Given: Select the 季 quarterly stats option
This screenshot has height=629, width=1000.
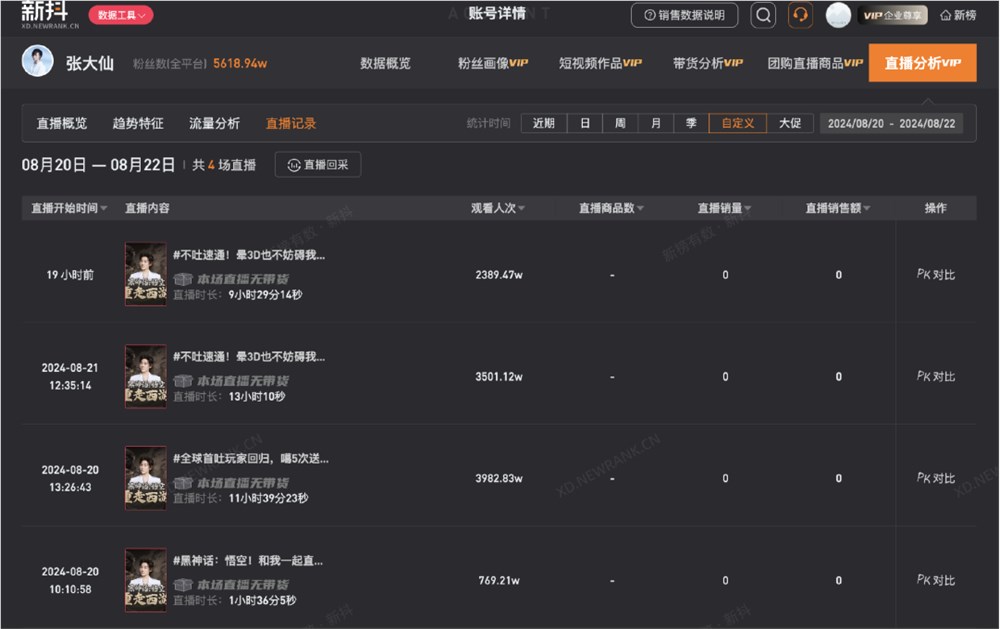Looking at the screenshot, I should pyautogui.click(x=690, y=122).
